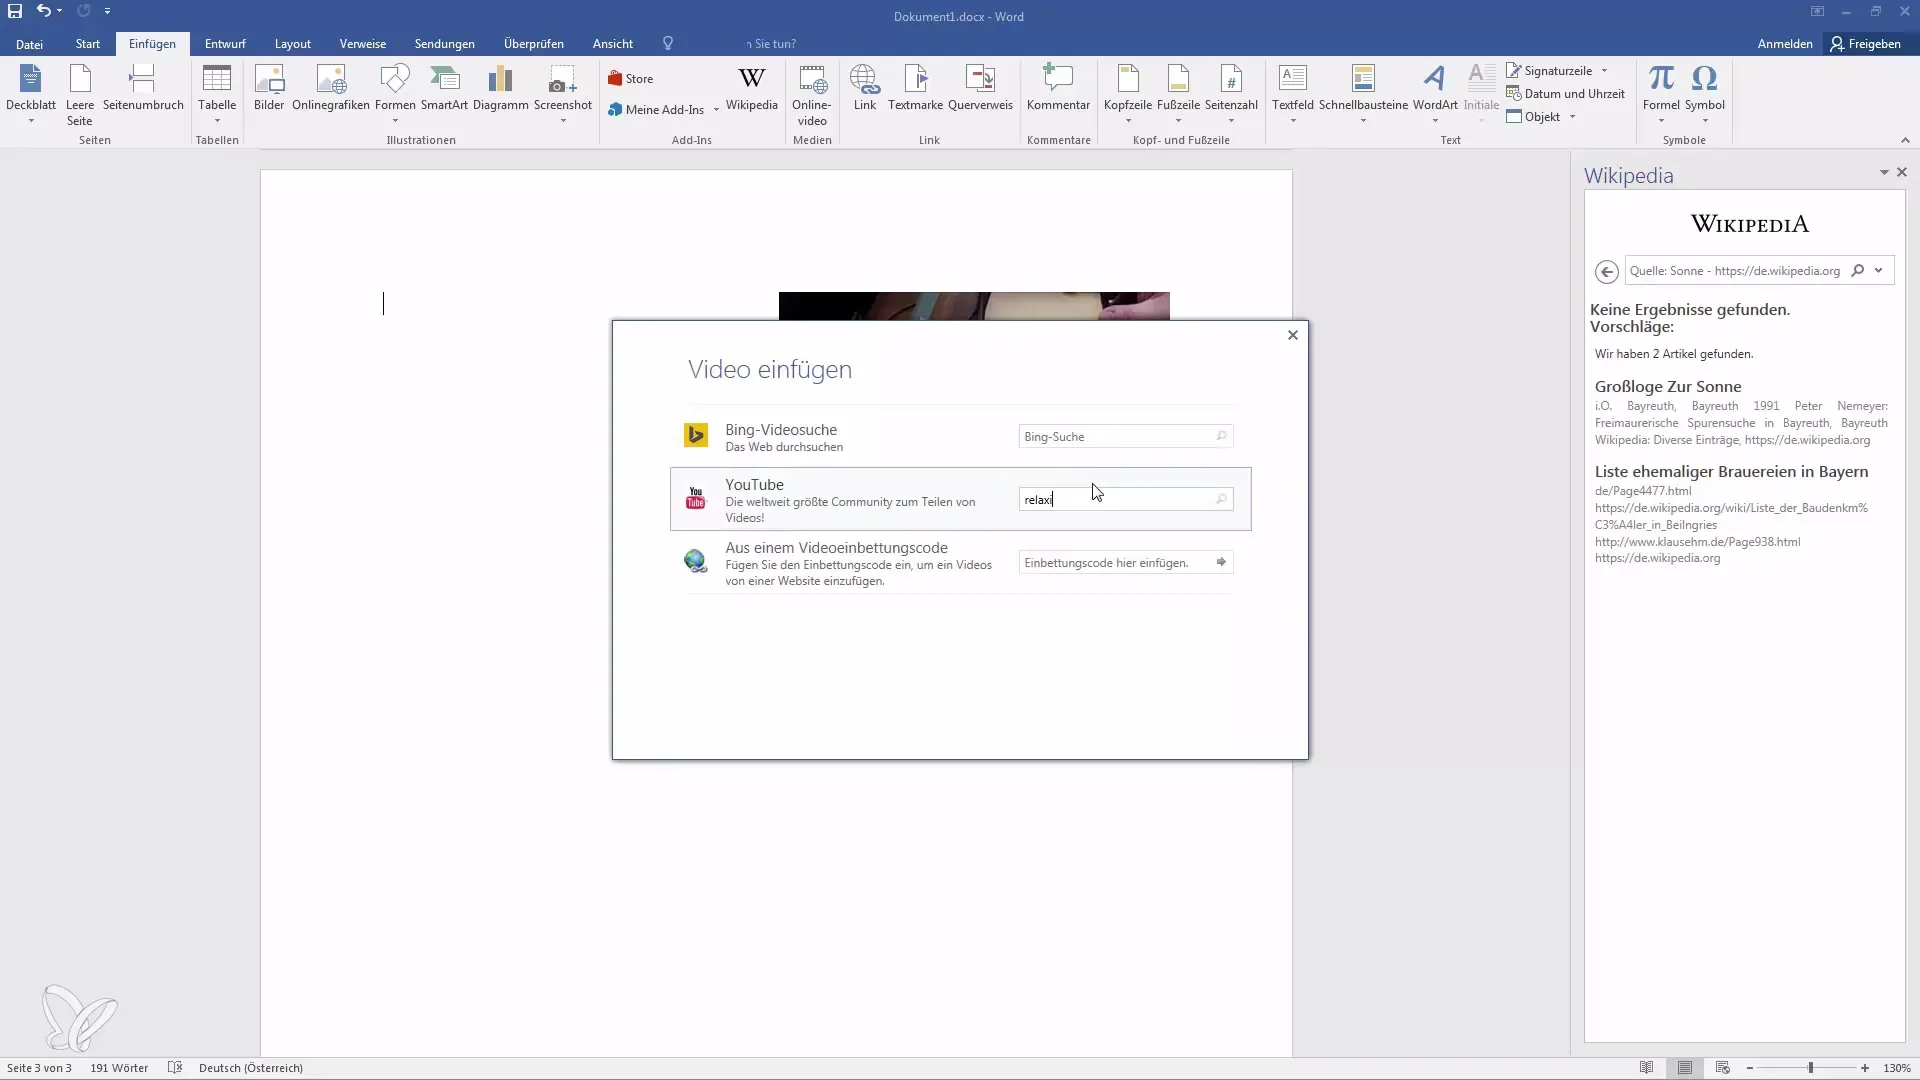
Task: Switch to Weblayout view
Action: click(x=1722, y=1068)
